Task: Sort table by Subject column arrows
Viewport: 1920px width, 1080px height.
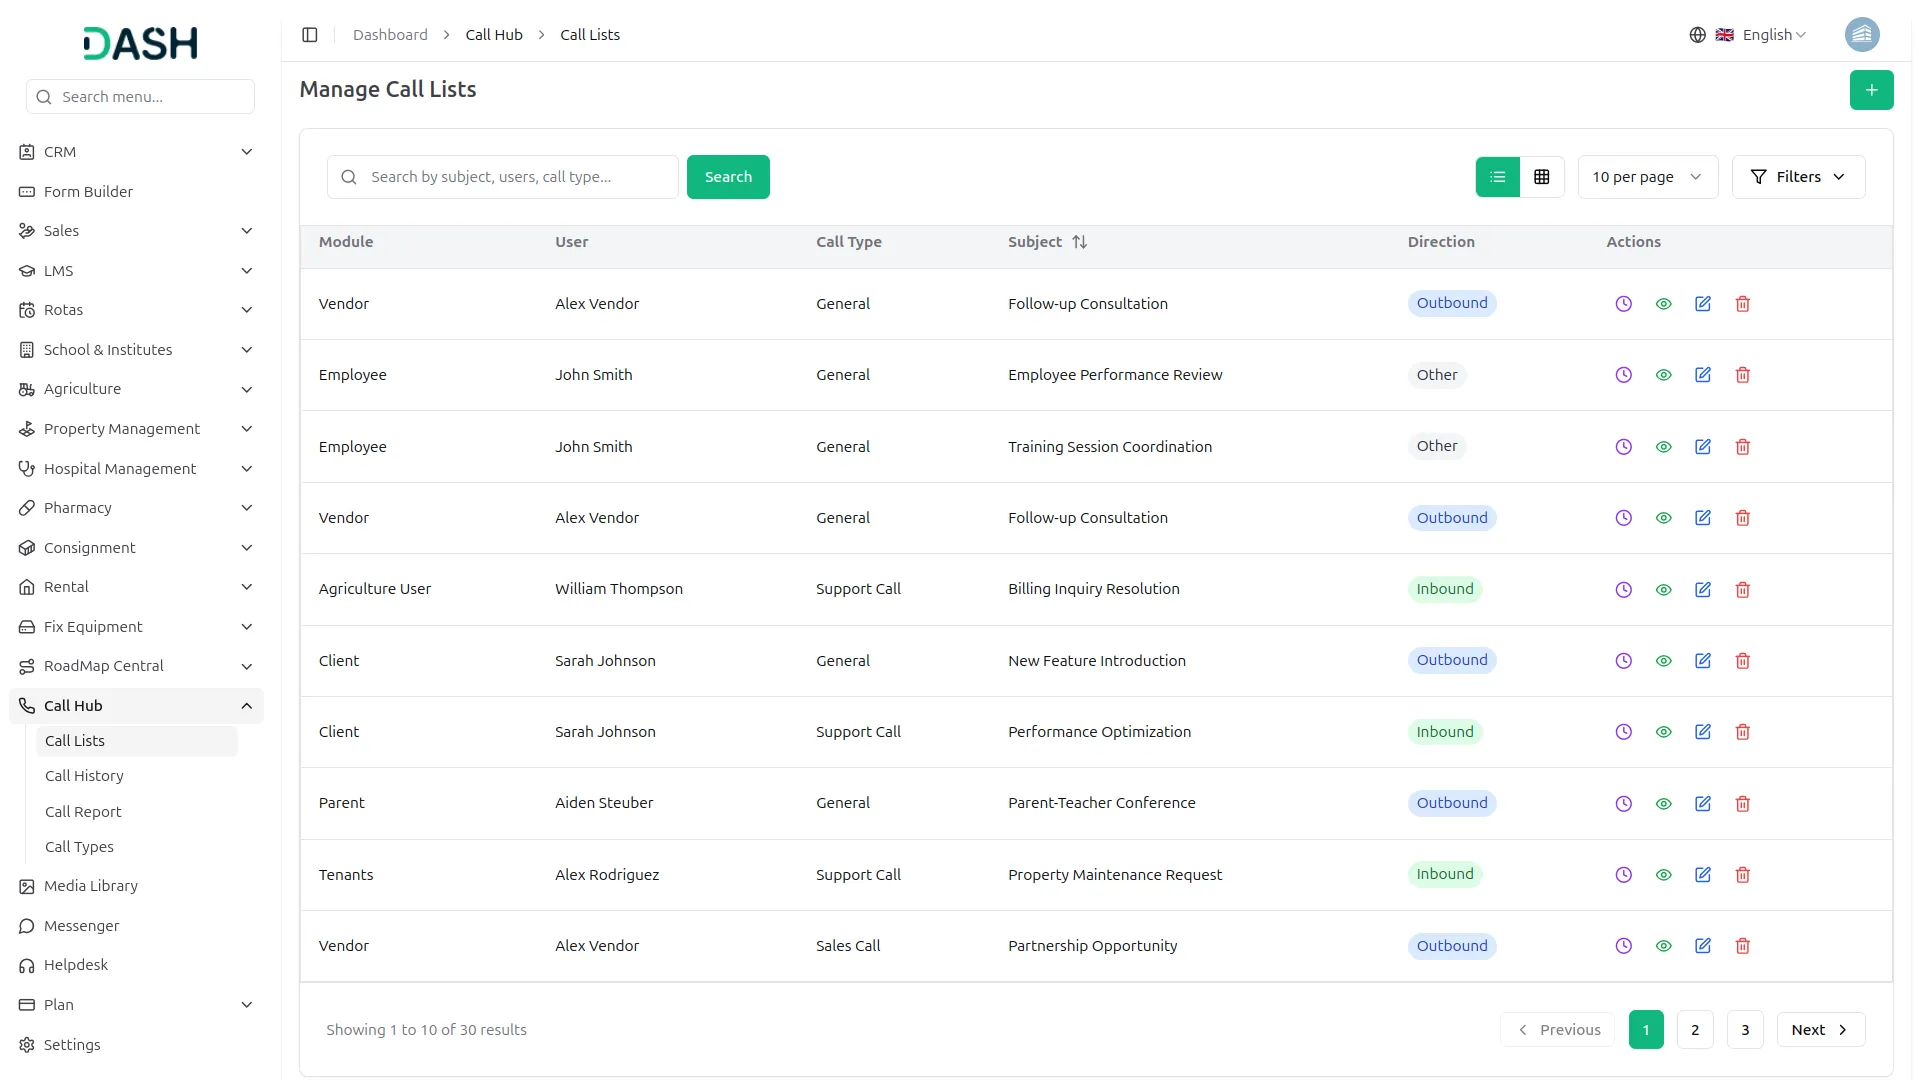Action: coord(1079,242)
